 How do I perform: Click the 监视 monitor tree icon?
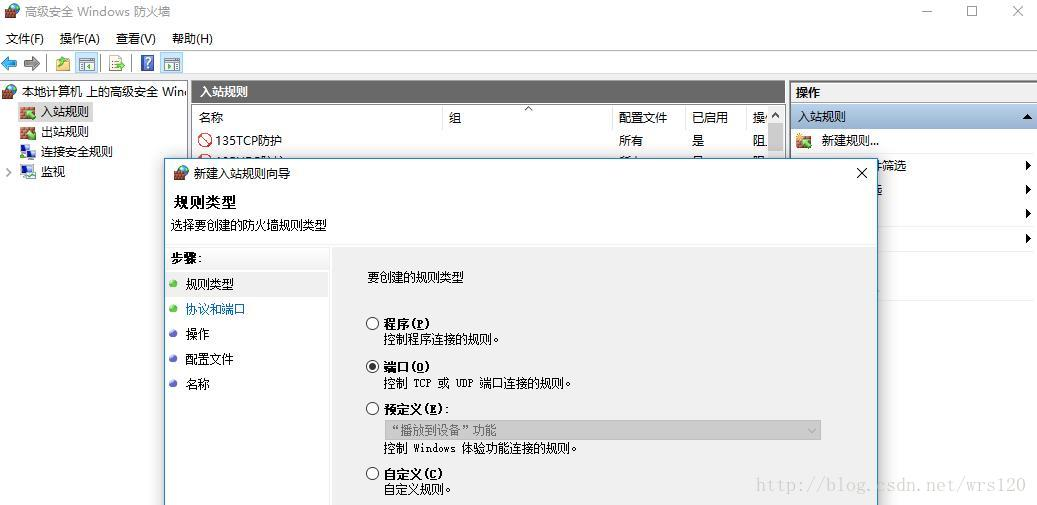tap(28, 172)
